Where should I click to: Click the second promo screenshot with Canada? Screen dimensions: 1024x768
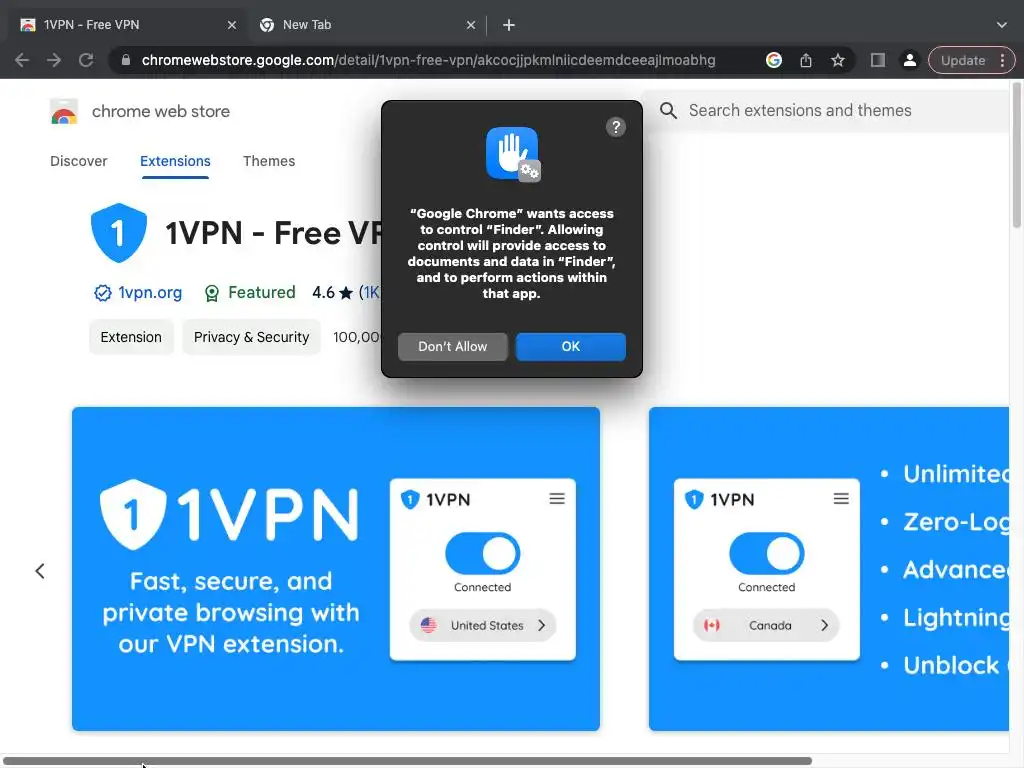click(829, 569)
